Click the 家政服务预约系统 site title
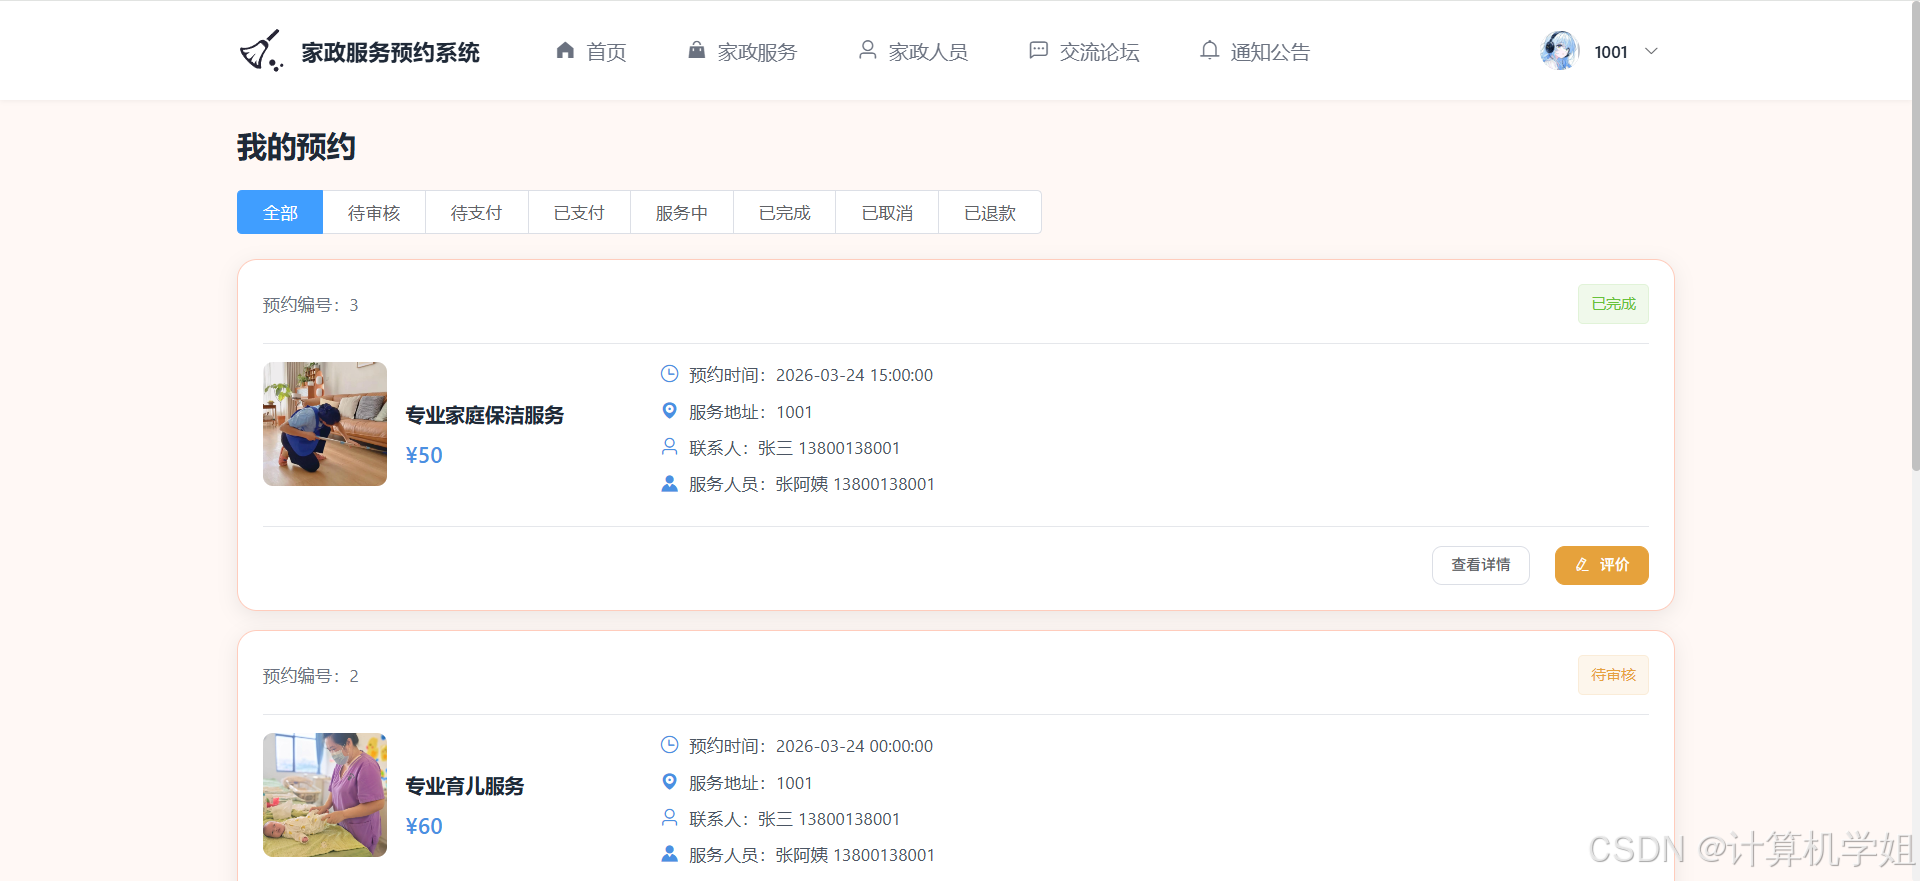Screen dimensions: 1920x881 pos(391,52)
